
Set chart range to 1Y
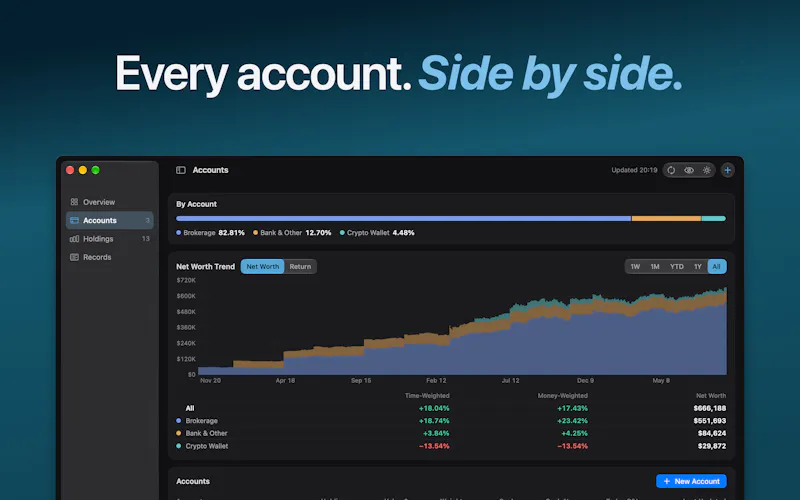697,266
